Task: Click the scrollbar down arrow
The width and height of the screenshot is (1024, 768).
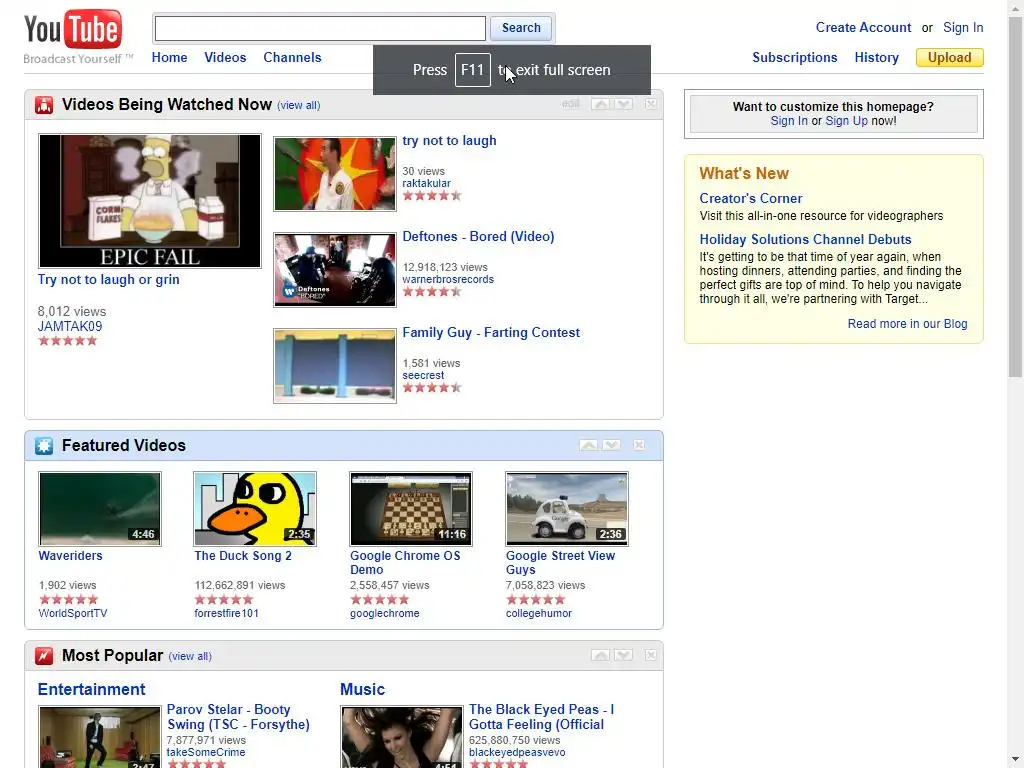Action: [x=1016, y=761]
